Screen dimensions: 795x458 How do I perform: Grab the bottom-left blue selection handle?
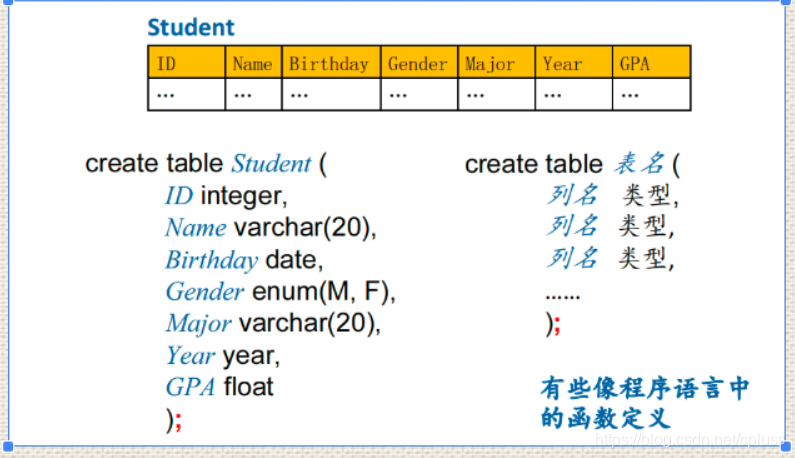click(x=8, y=447)
